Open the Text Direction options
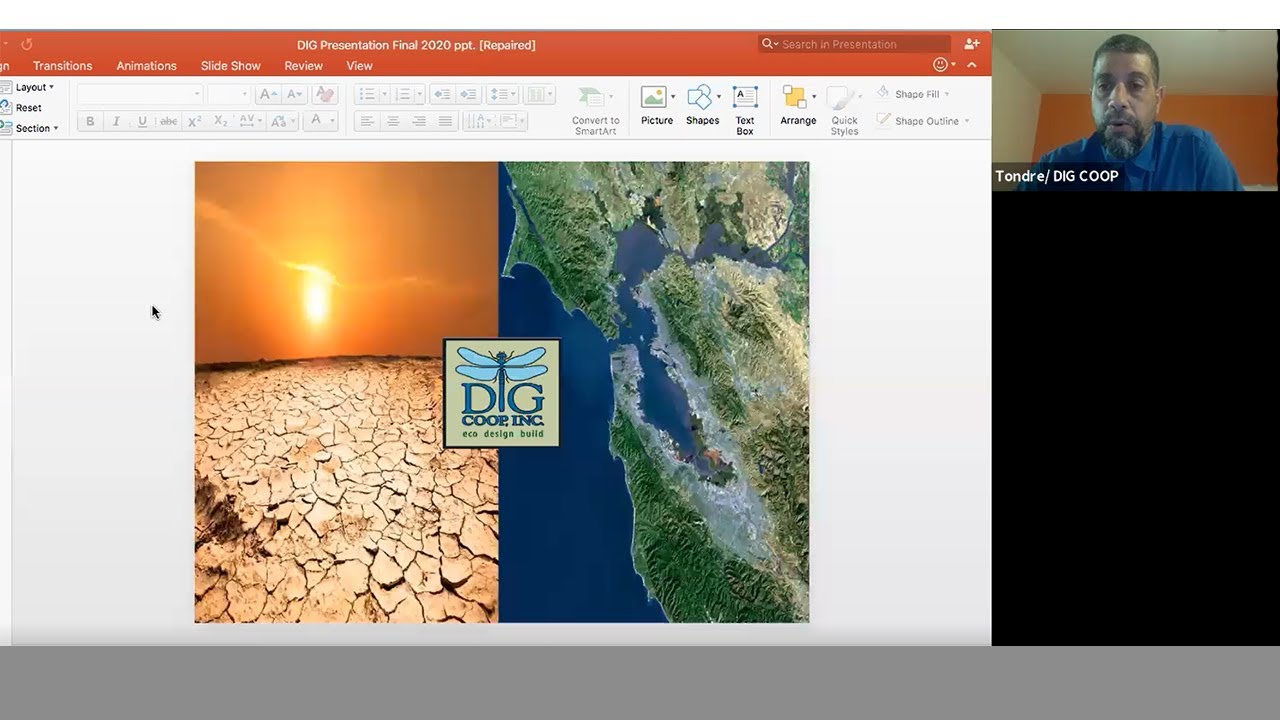This screenshot has width=1280, height=720. (x=479, y=121)
